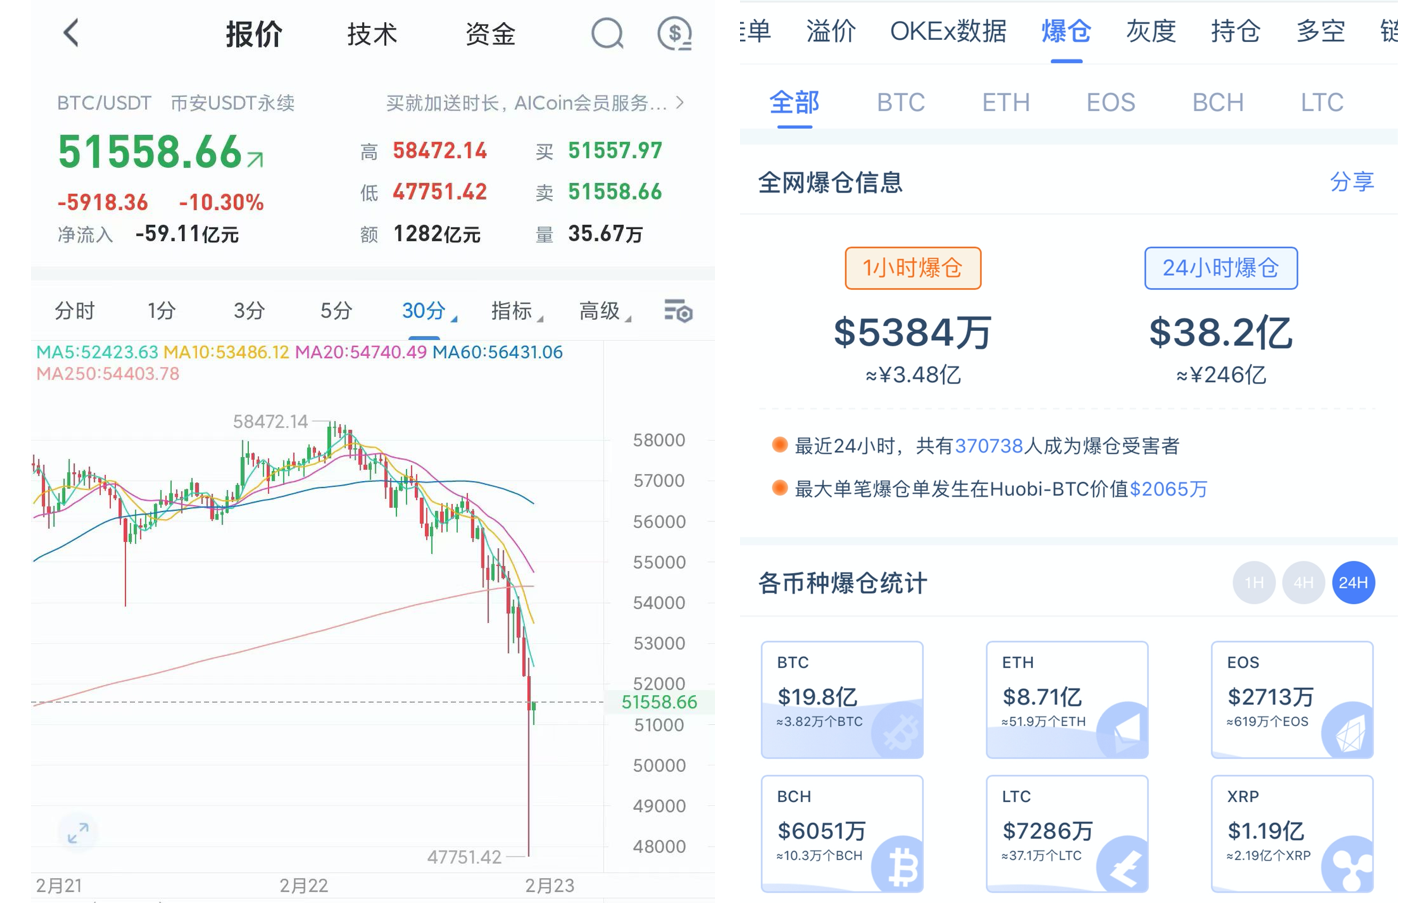Tap the dollar currency switch icon
The height and width of the screenshot is (924, 1426).
[x=675, y=33]
